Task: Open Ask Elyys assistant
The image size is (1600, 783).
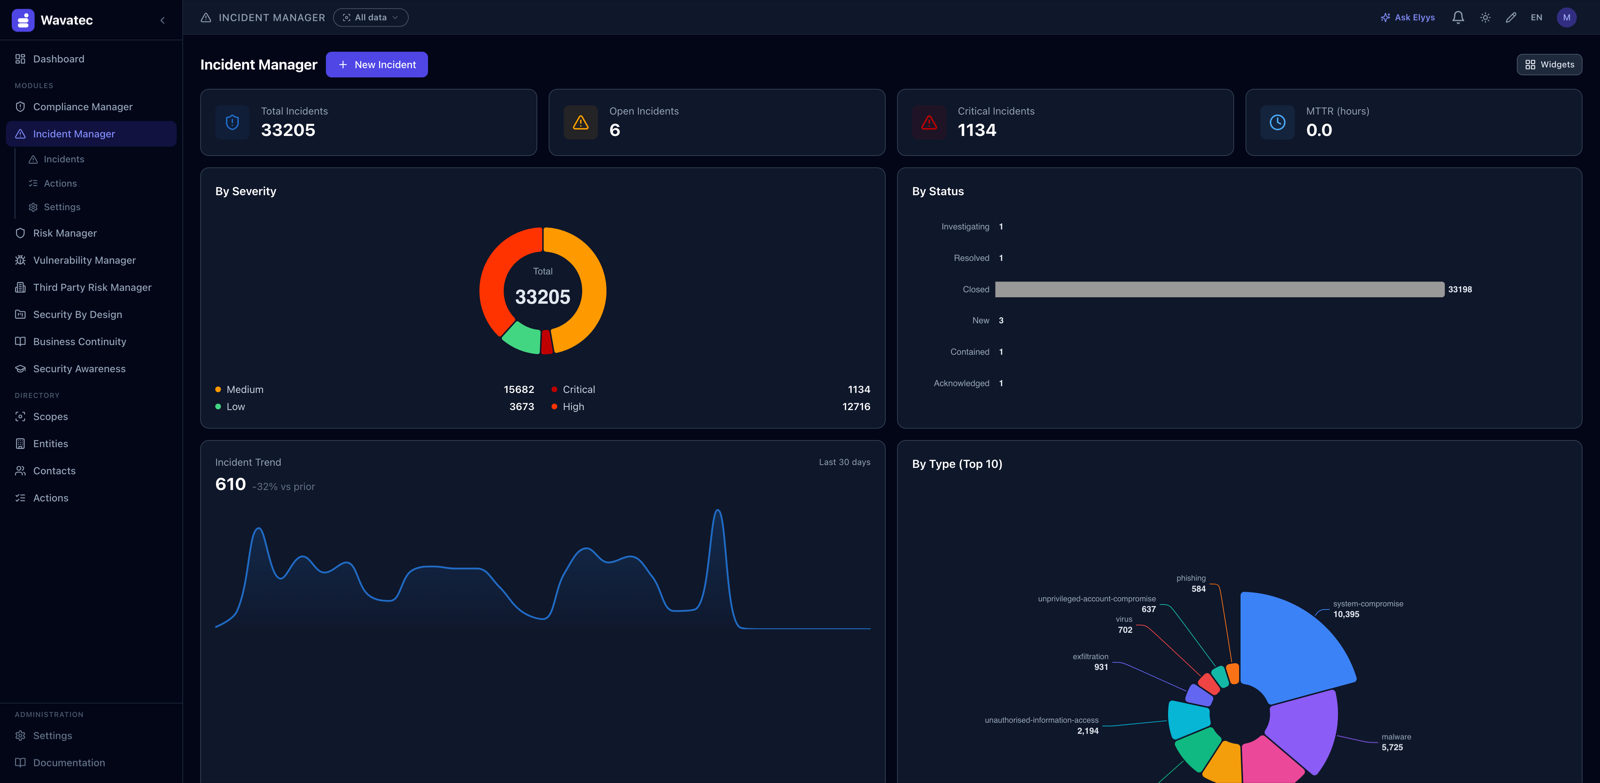Action: coord(1408,17)
